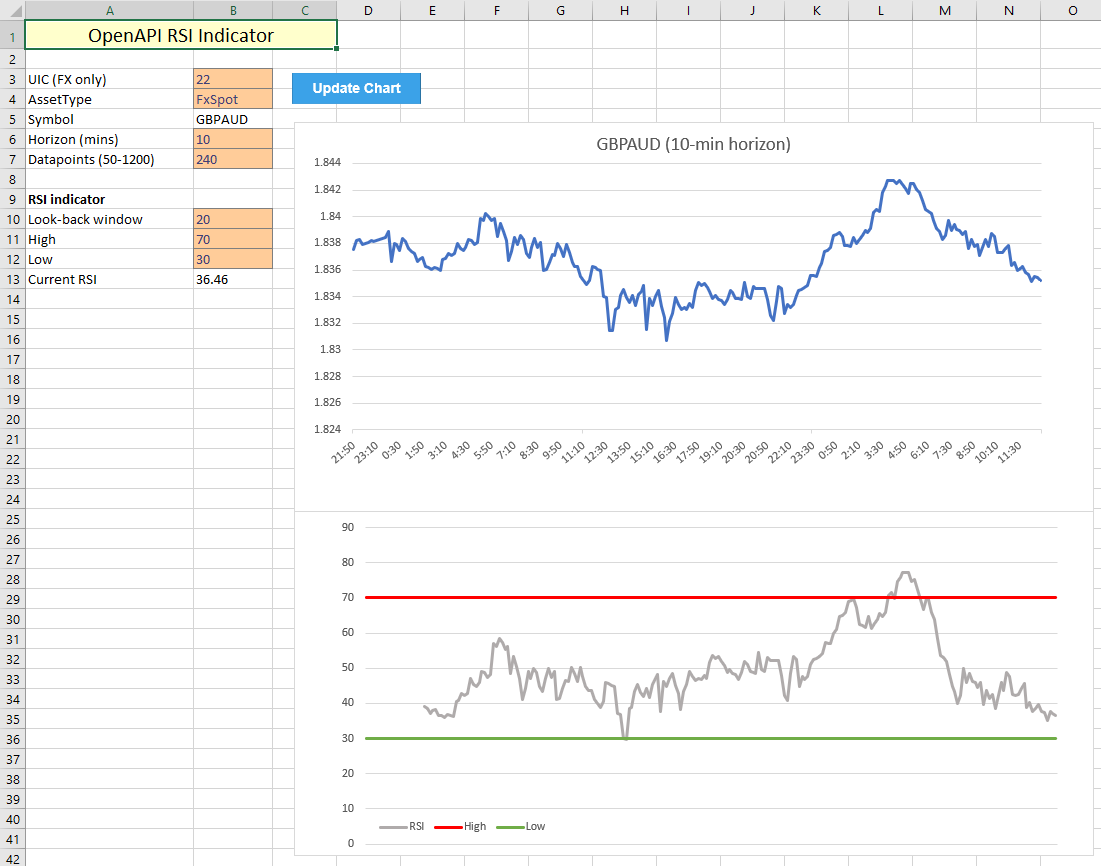
Task: Click the Symbol cell containing GBPAUD
Action: (232, 119)
